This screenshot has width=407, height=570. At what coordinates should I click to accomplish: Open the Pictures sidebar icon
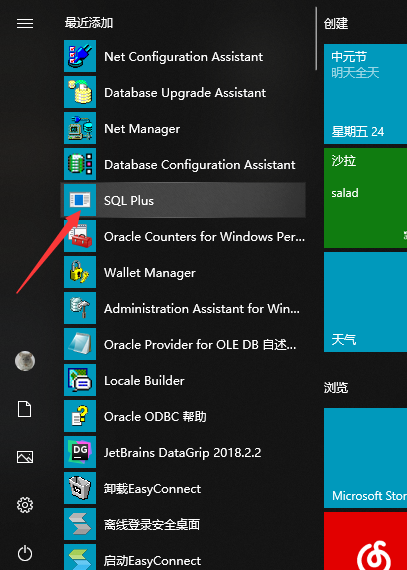[x=25, y=457]
